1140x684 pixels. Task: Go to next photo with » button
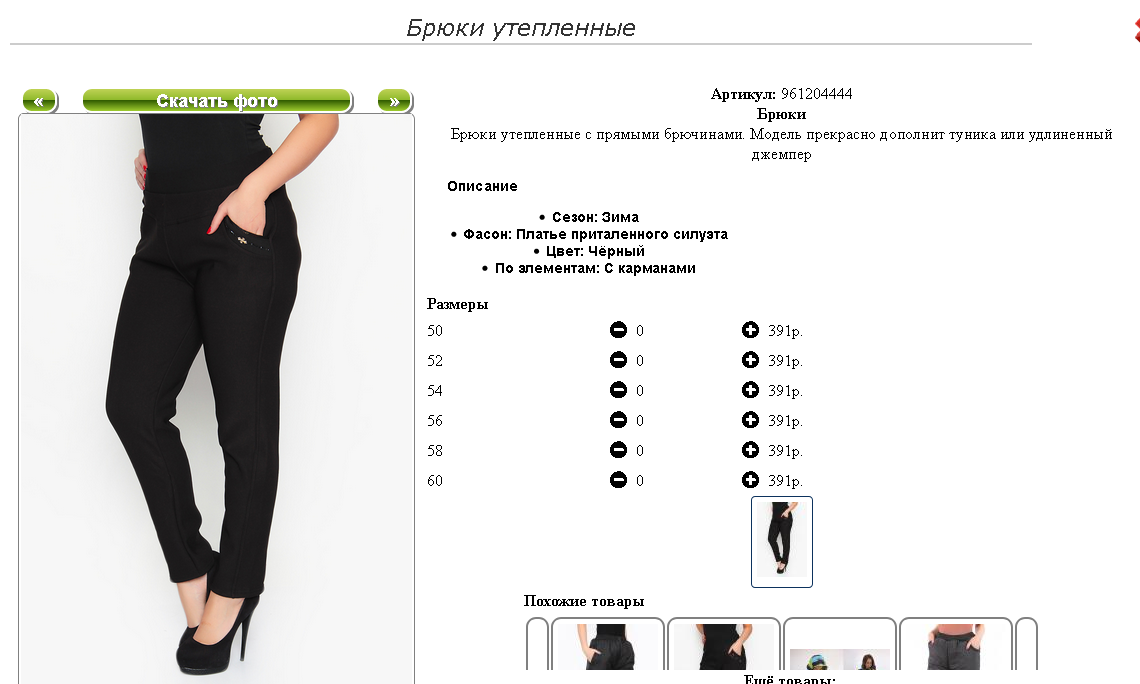click(x=395, y=100)
